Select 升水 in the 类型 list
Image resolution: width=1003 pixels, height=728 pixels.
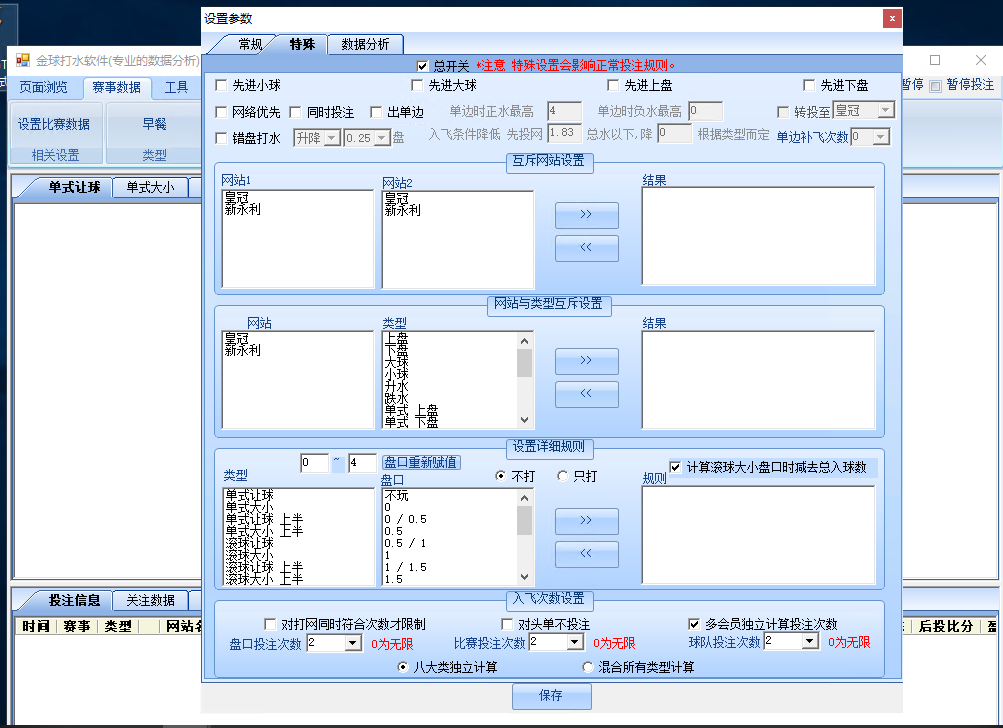396,386
